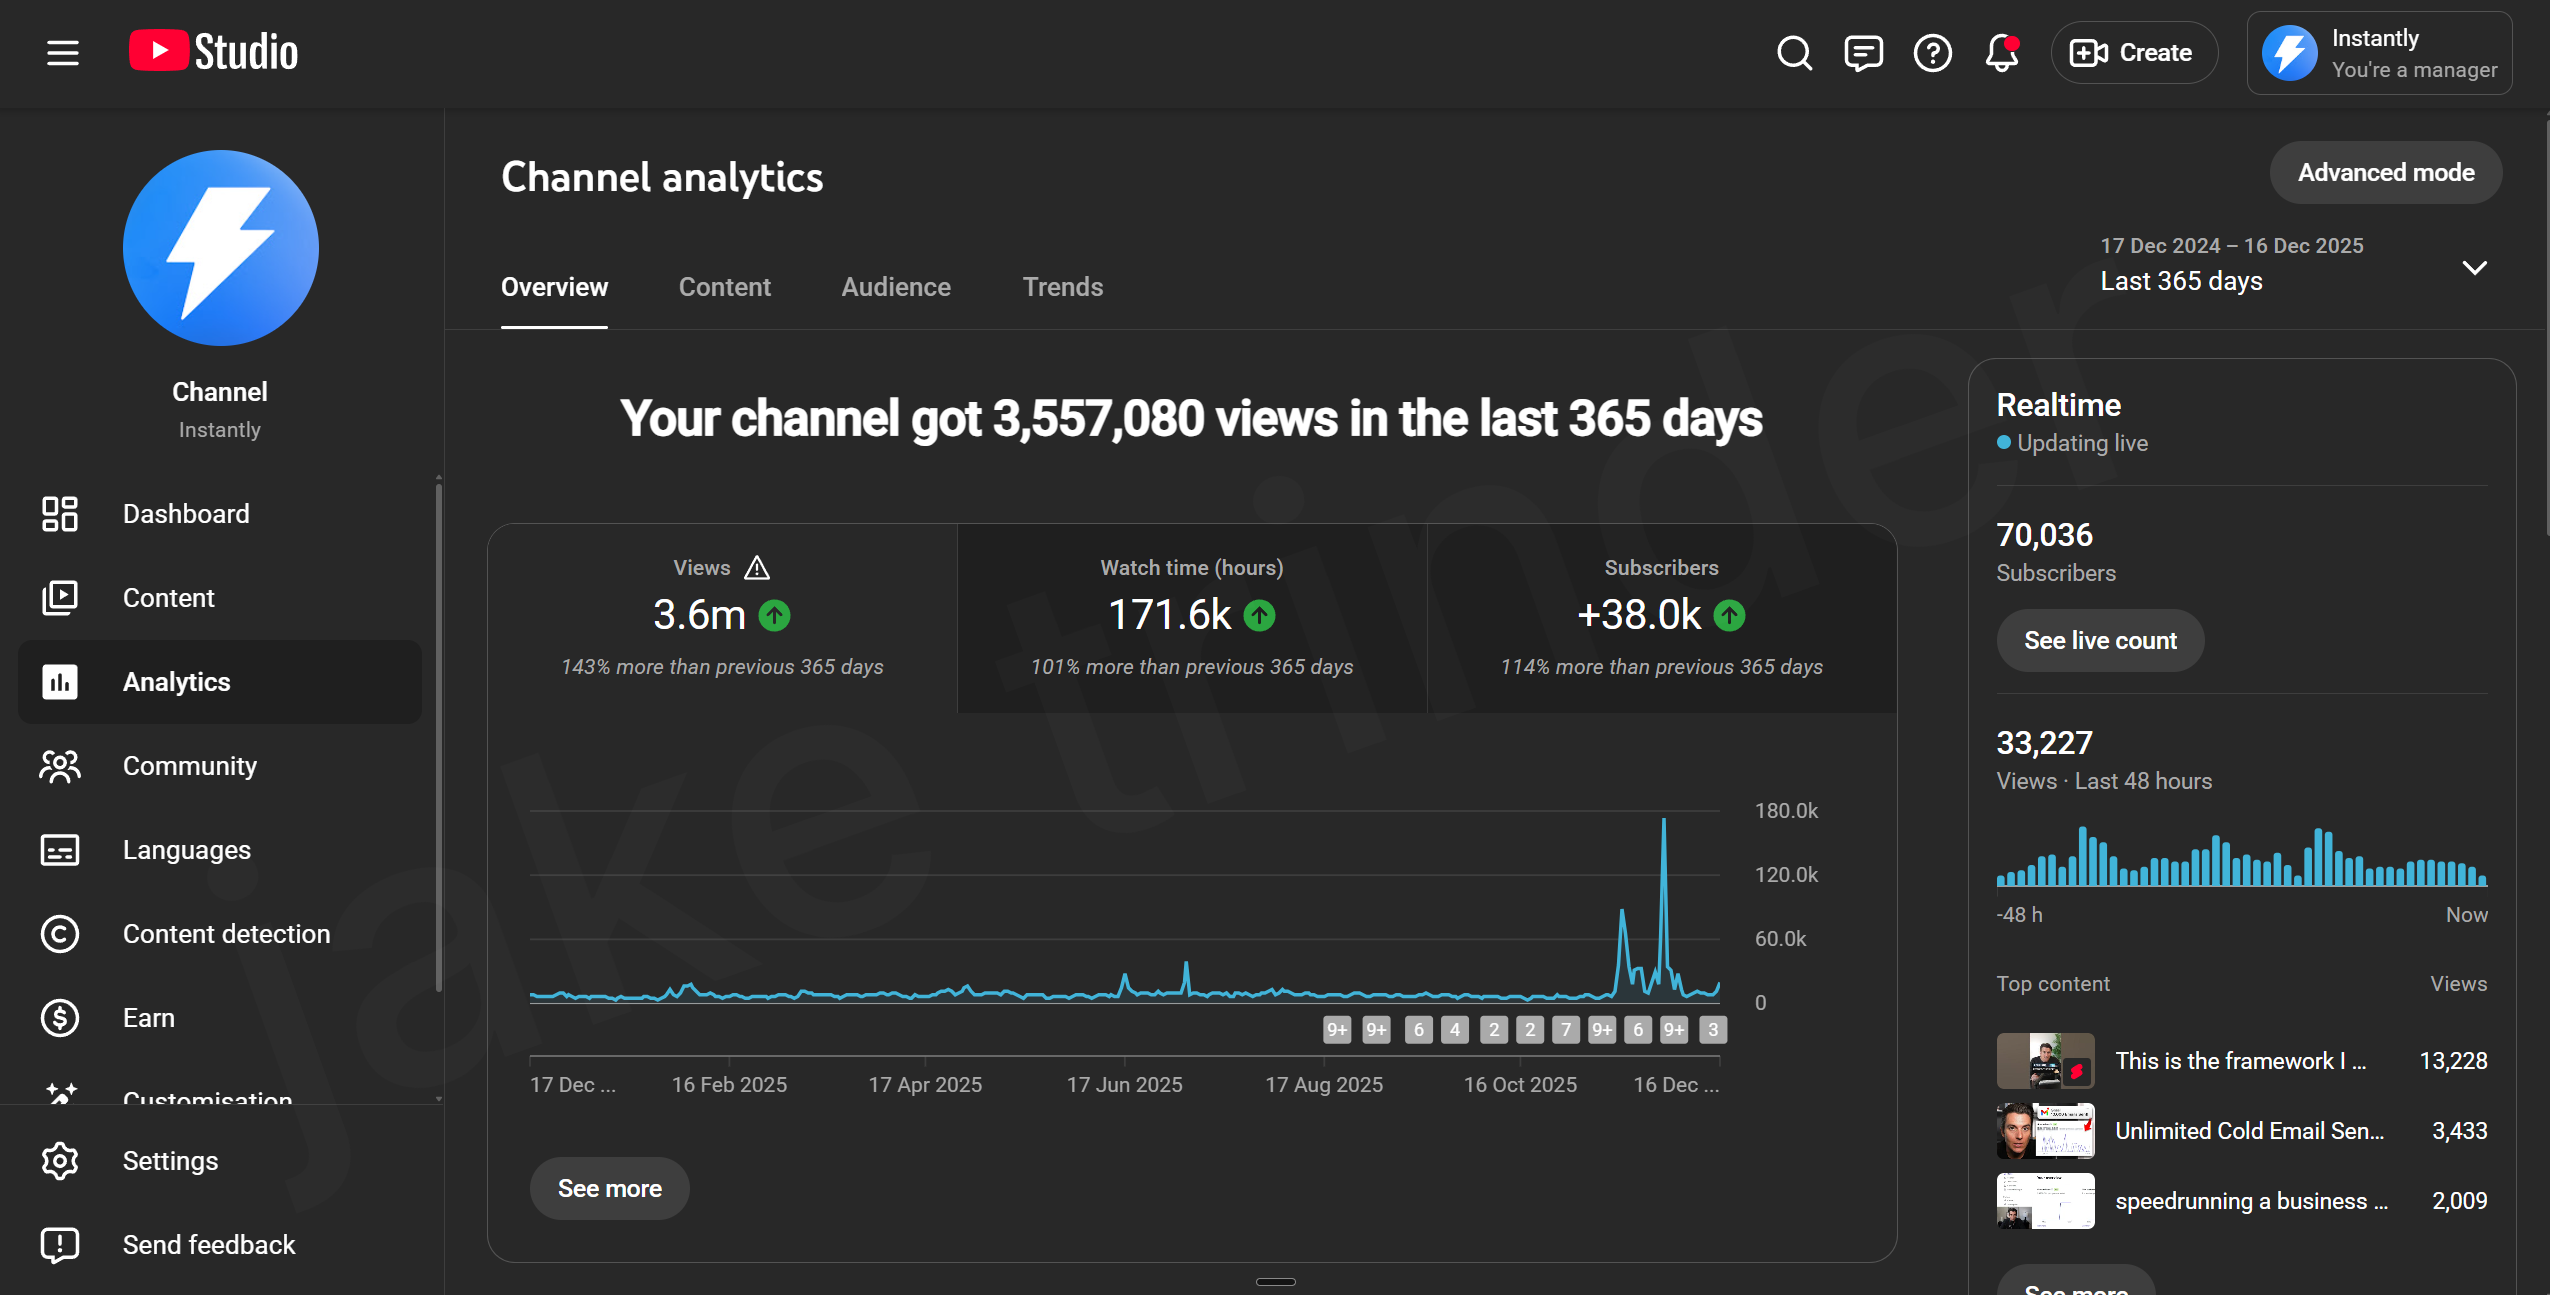Open the help question mark icon
The image size is (2550, 1295).
coord(1932,53)
